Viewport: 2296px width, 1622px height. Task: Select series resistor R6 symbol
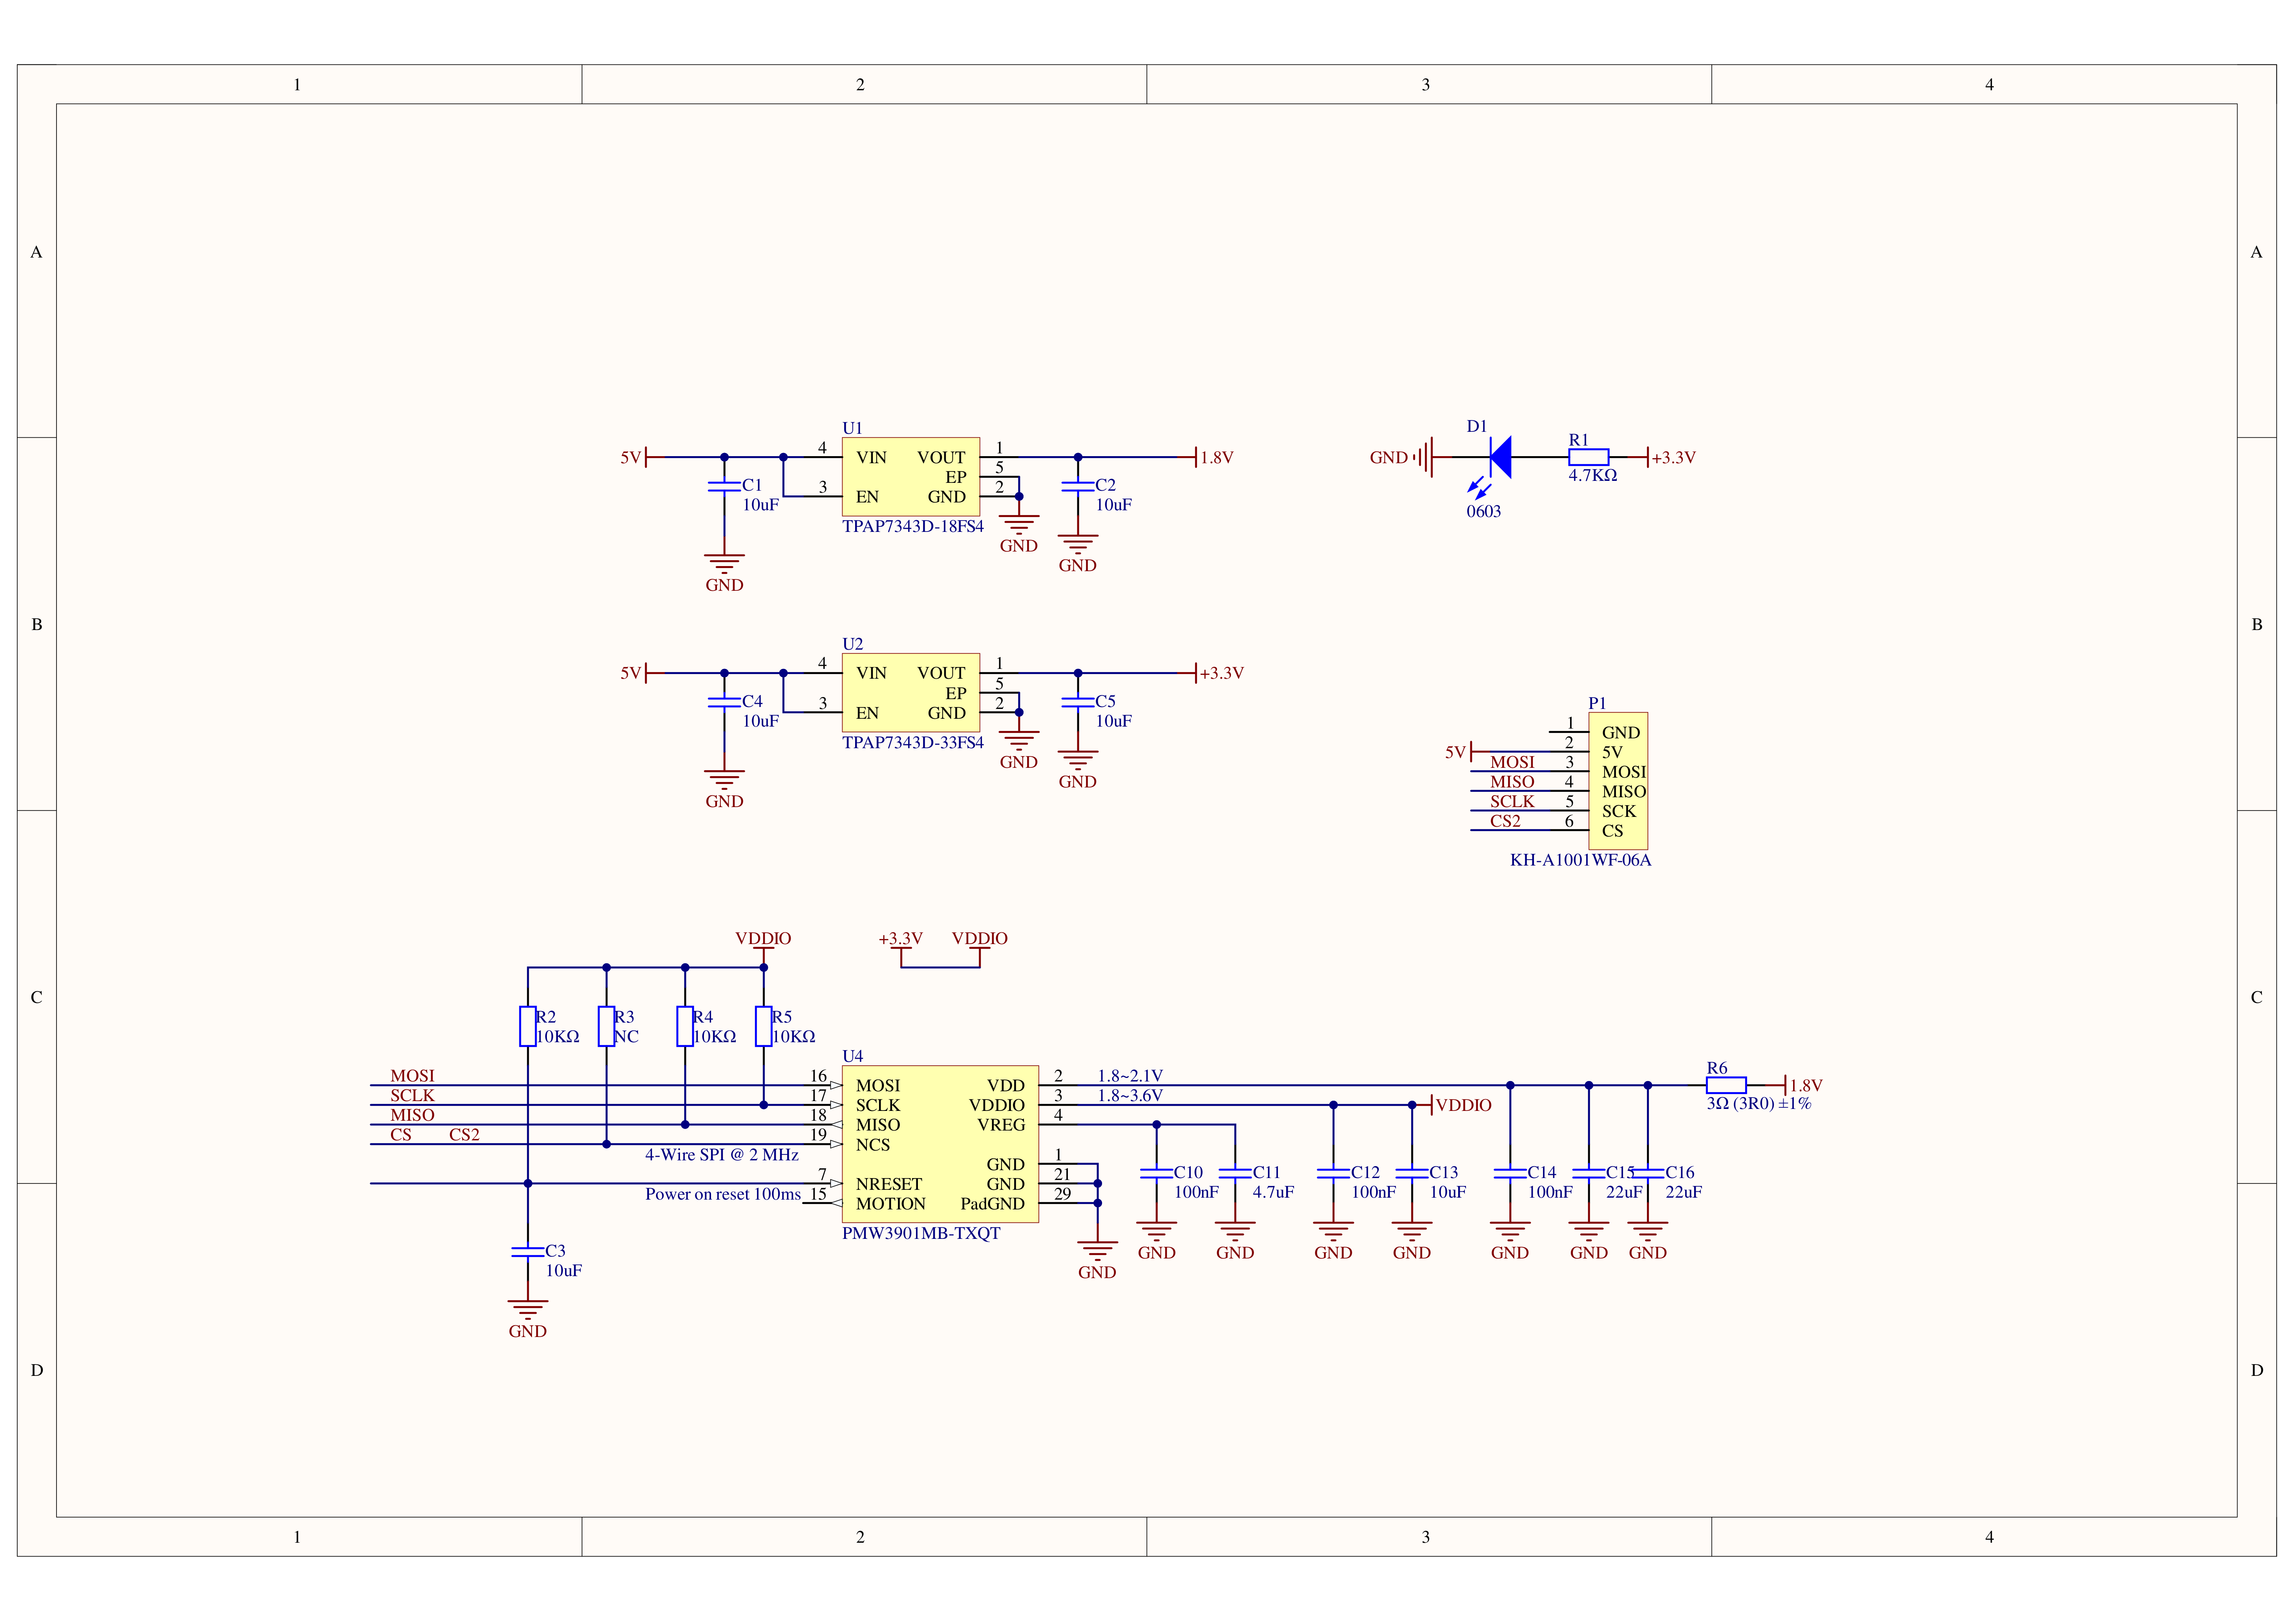coord(1726,1085)
